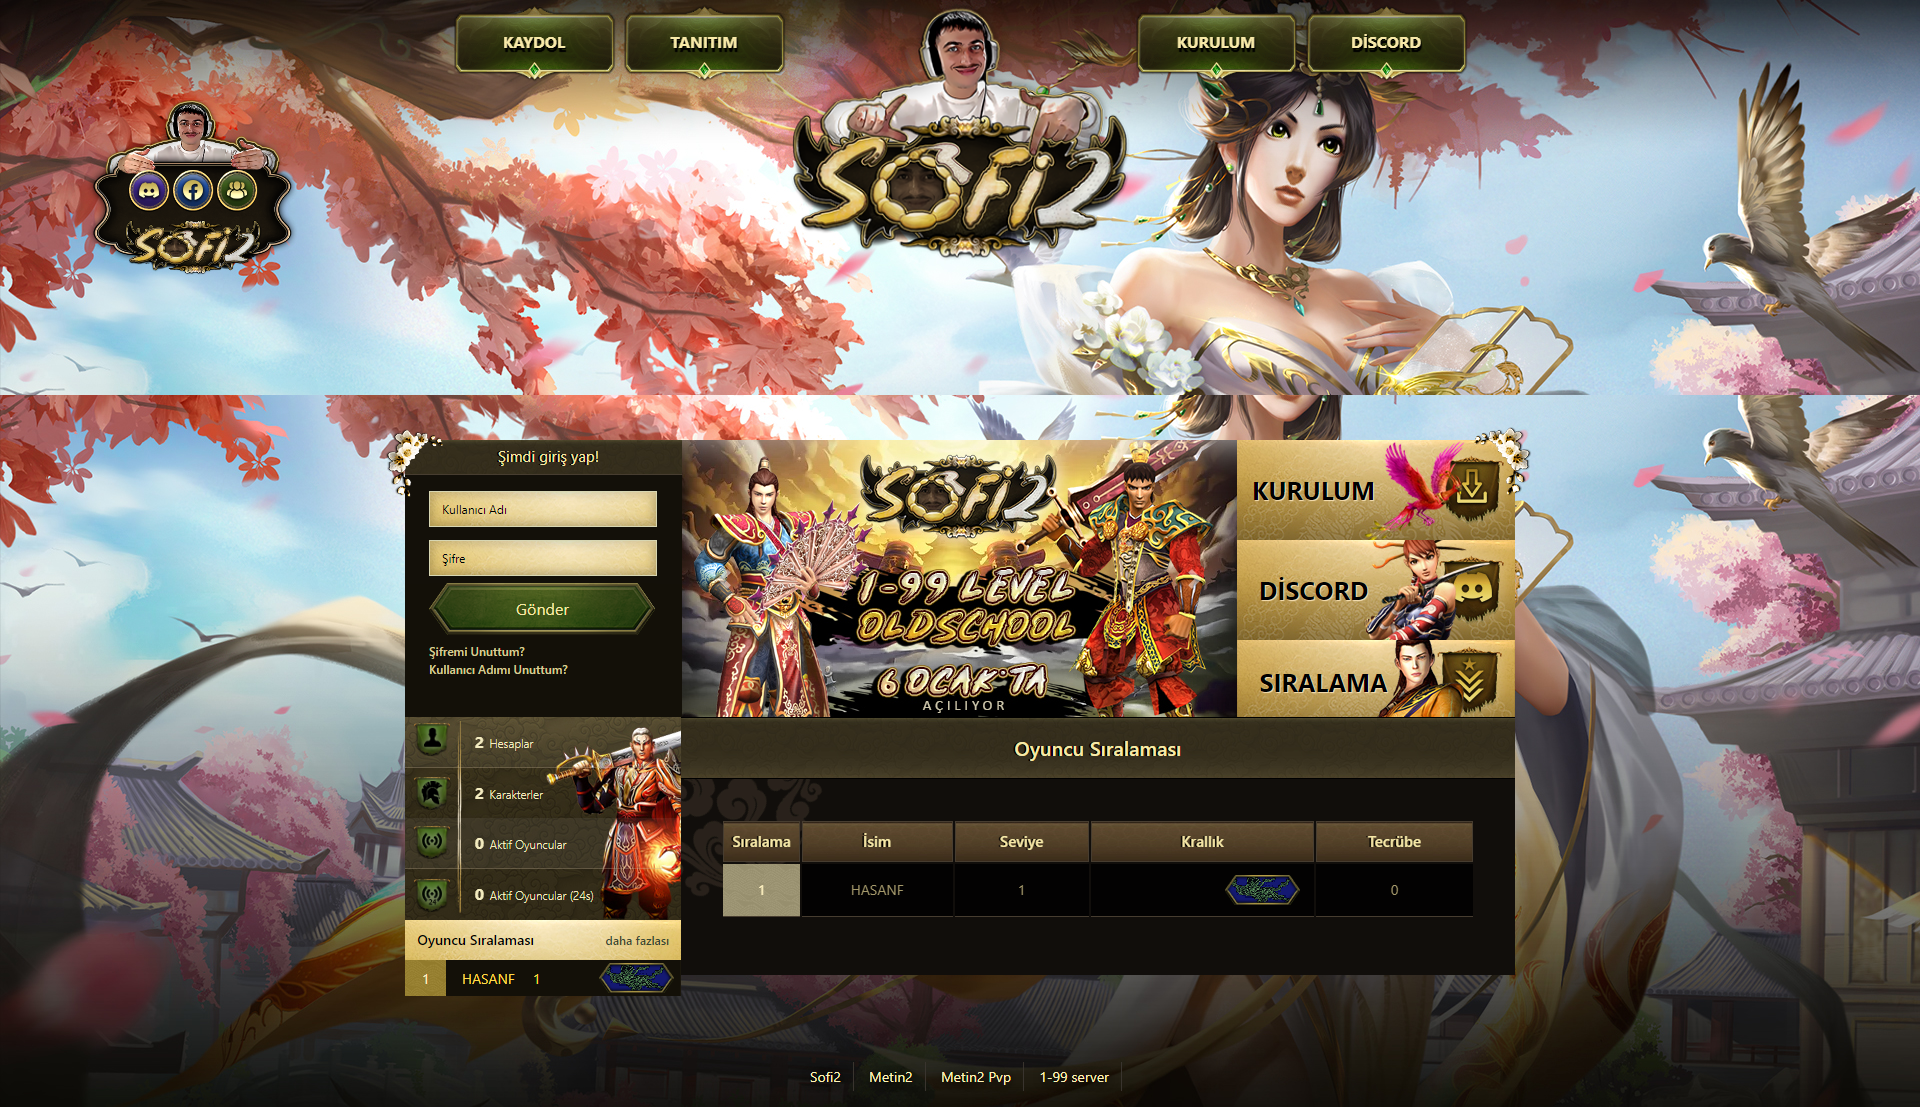Click the group members icon in the social widget

pos(237,190)
